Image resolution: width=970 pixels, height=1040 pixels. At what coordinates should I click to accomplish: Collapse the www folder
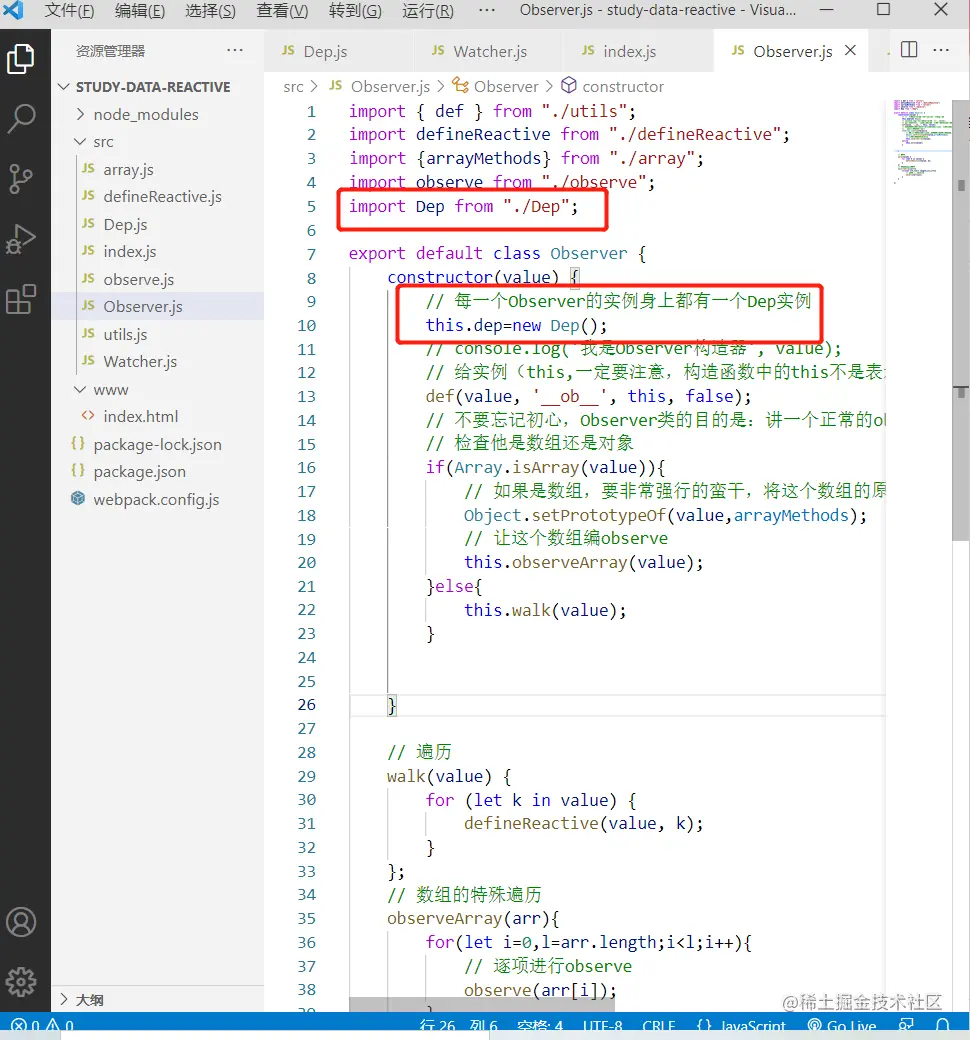(x=158, y=389)
